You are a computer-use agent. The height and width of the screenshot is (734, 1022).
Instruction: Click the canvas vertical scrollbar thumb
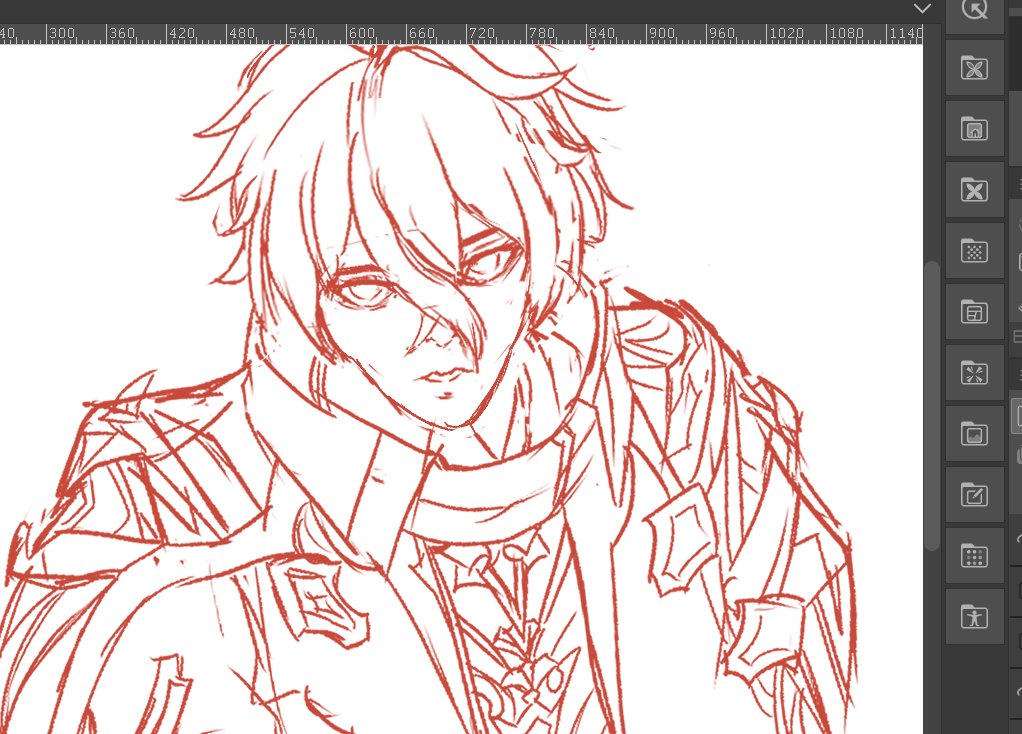pos(932,406)
